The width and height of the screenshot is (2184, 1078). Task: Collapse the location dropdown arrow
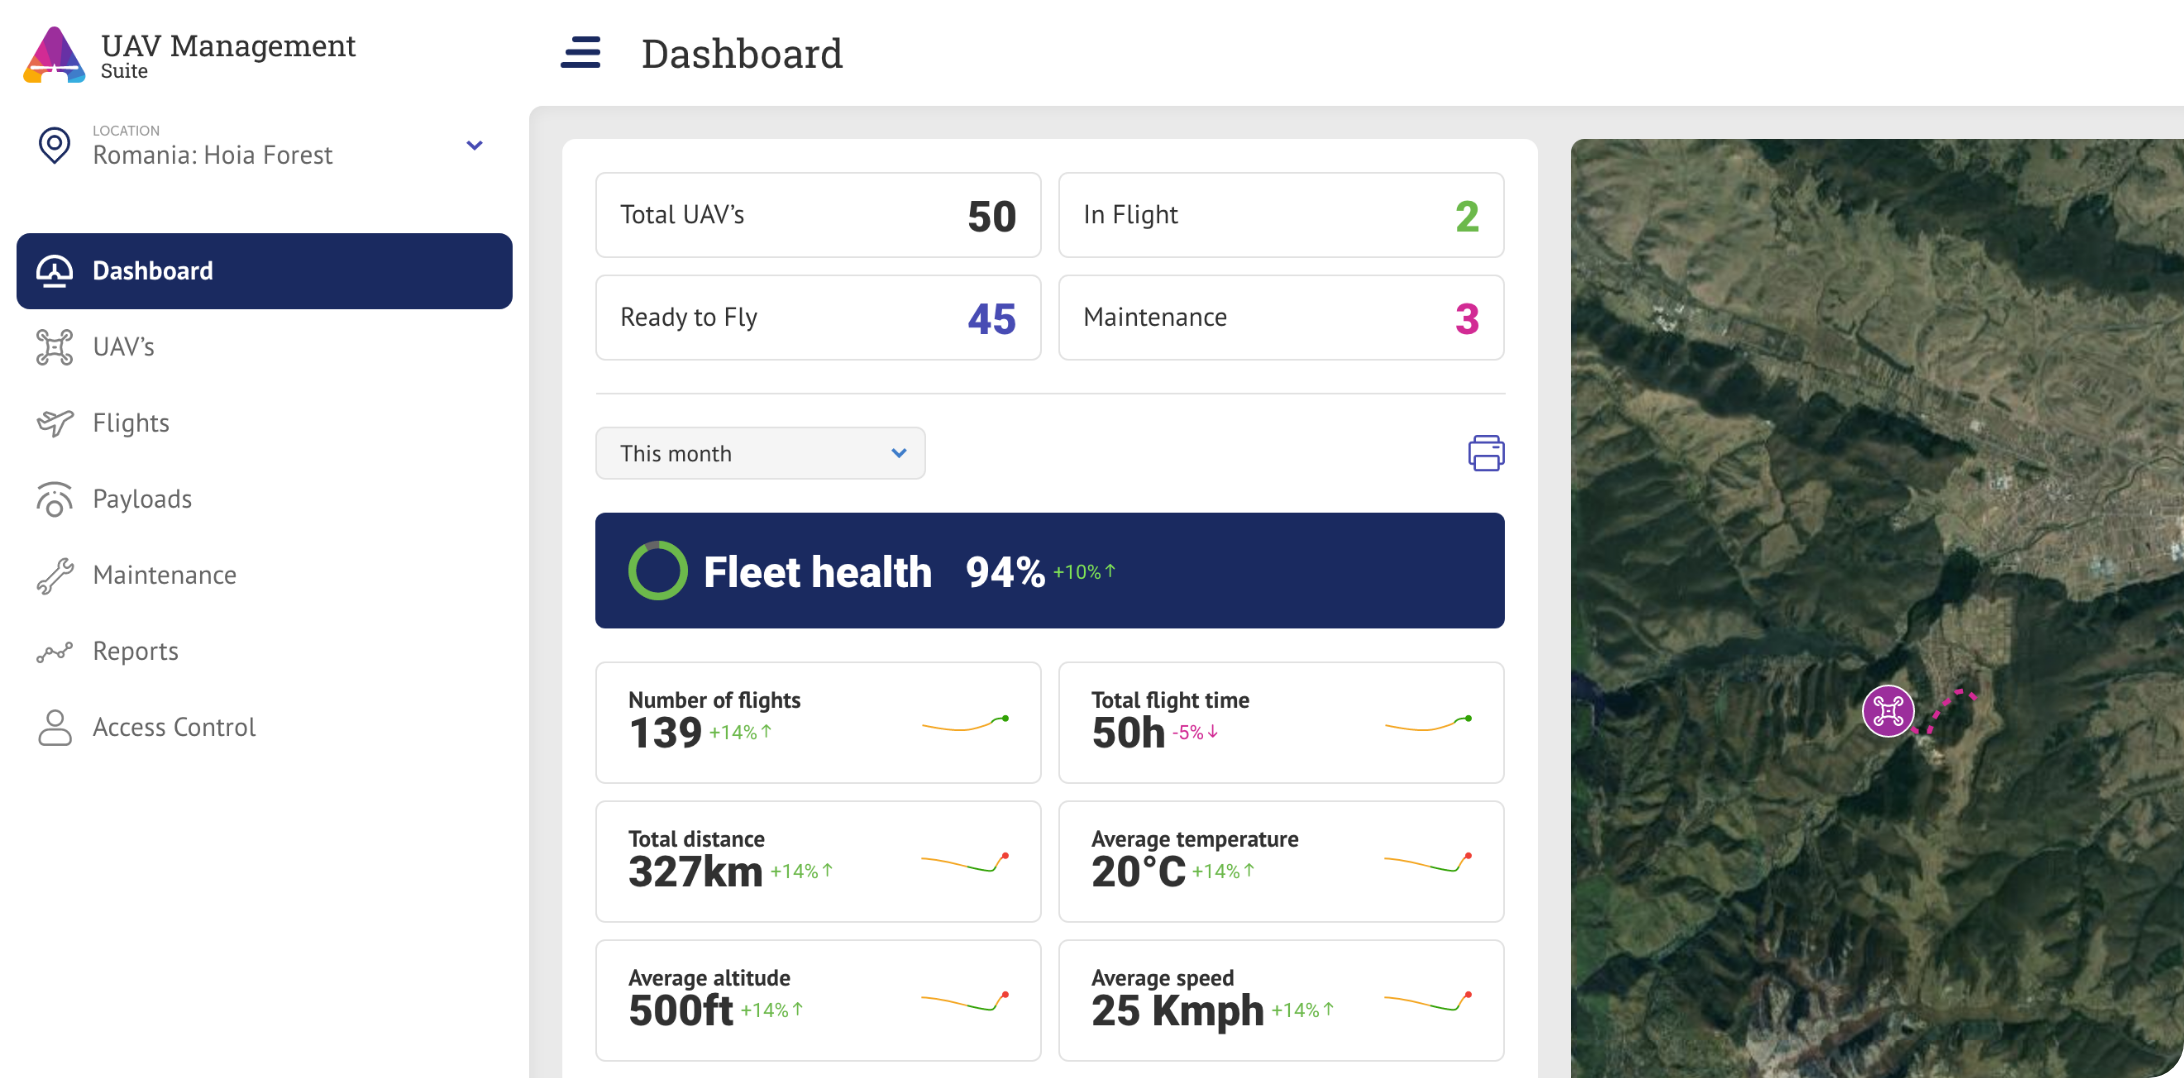click(x=474, y=146)
